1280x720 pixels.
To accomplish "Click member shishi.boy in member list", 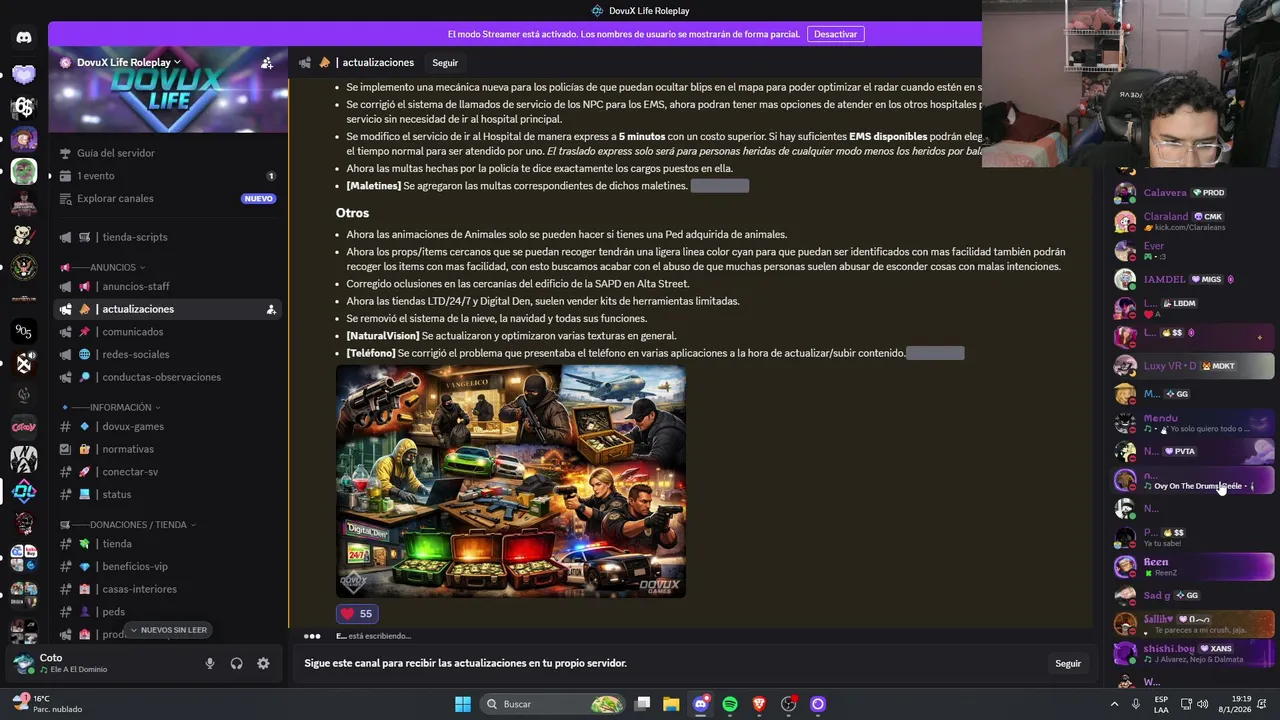I will 1193,653.
